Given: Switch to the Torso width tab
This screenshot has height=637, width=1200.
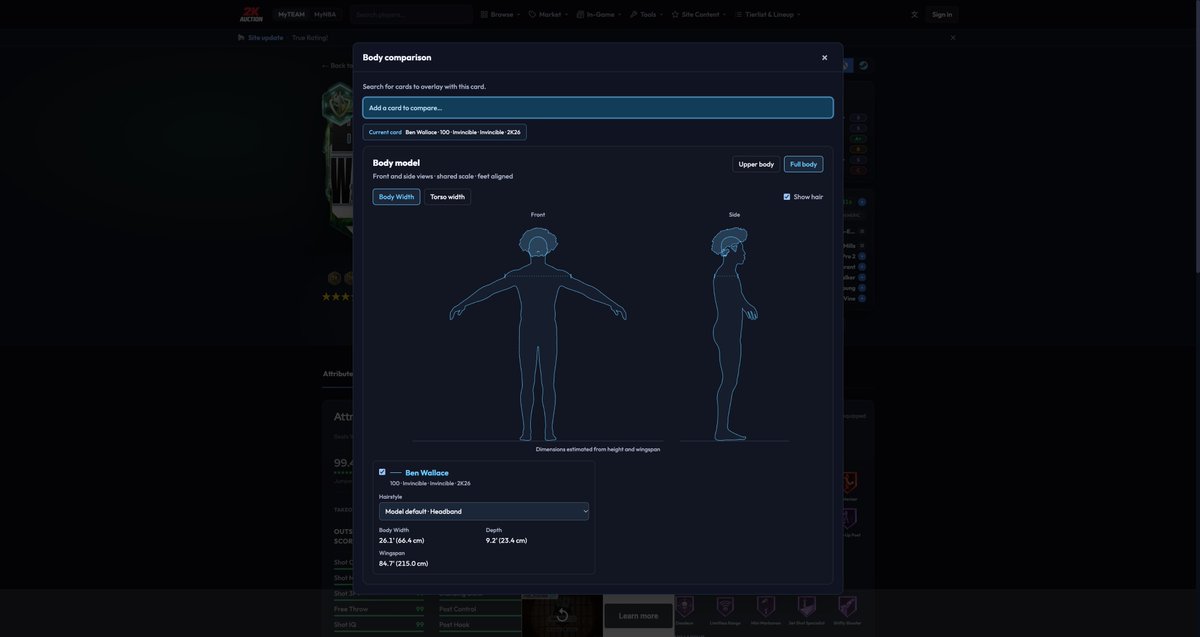Looking at the screenshot, I should pyautogui.click(x=447, y=197).
